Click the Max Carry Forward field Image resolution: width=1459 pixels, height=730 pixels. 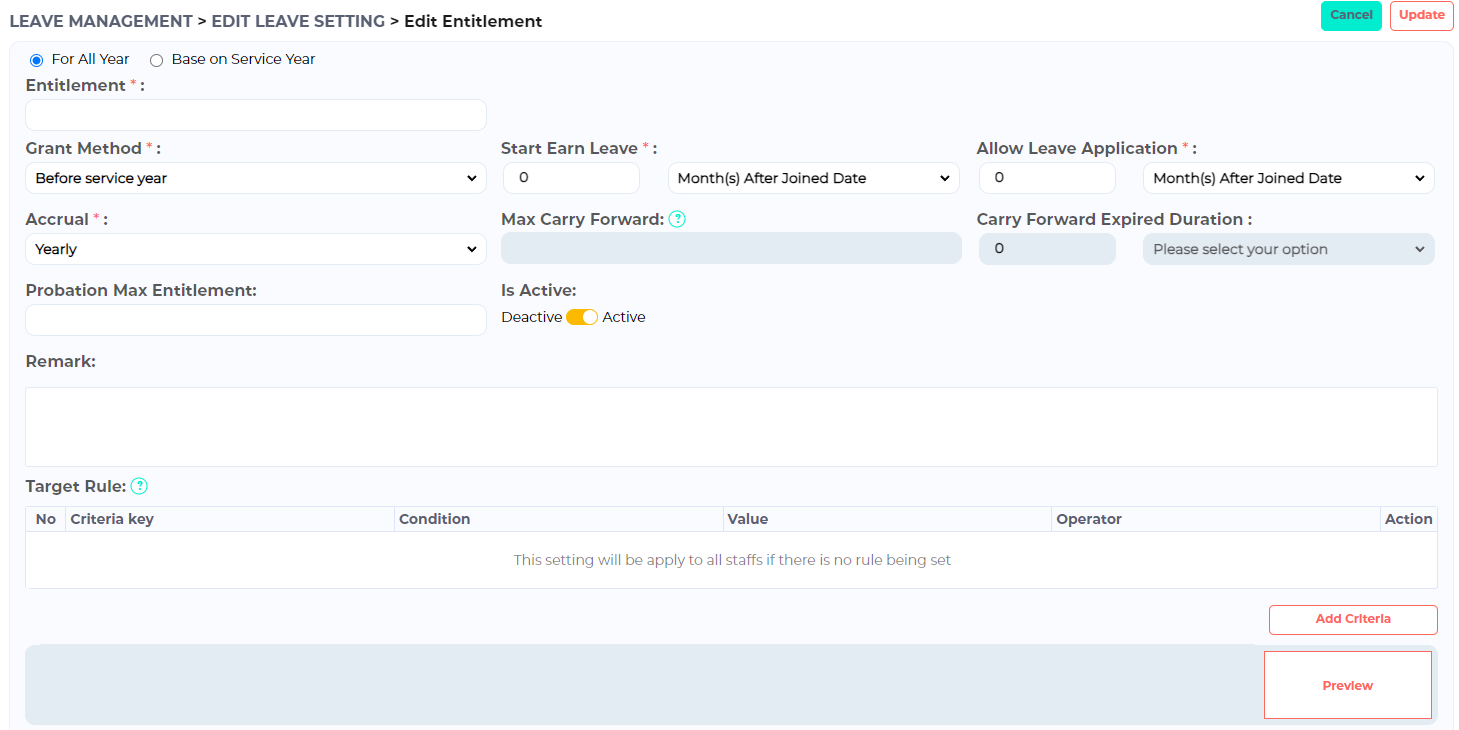(731, 249)
